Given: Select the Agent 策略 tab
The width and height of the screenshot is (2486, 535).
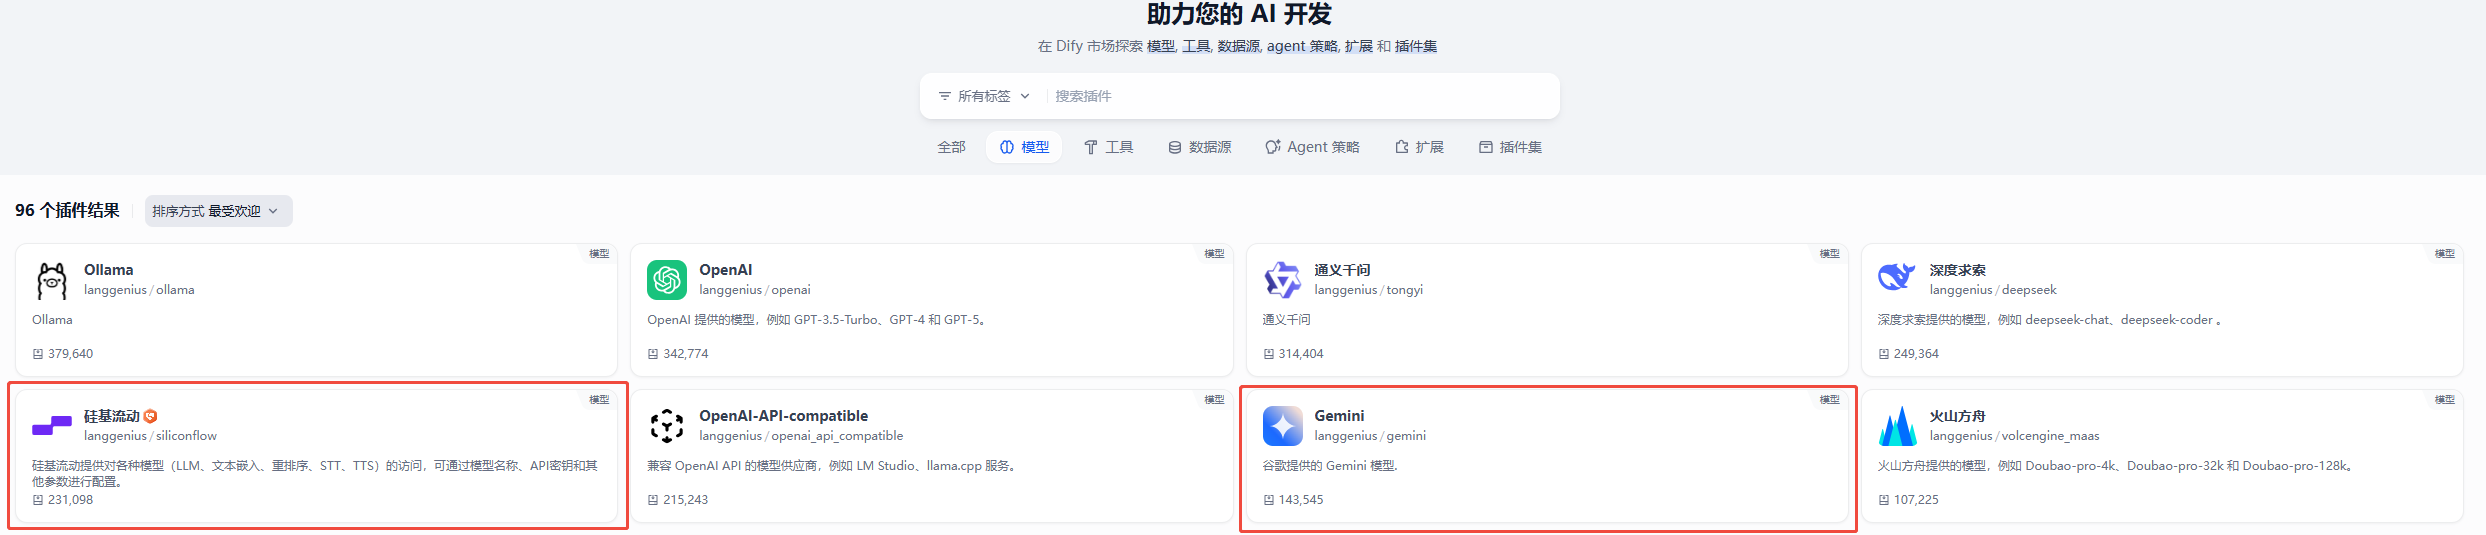Looking at the screenshot, I should point(1312,147).
